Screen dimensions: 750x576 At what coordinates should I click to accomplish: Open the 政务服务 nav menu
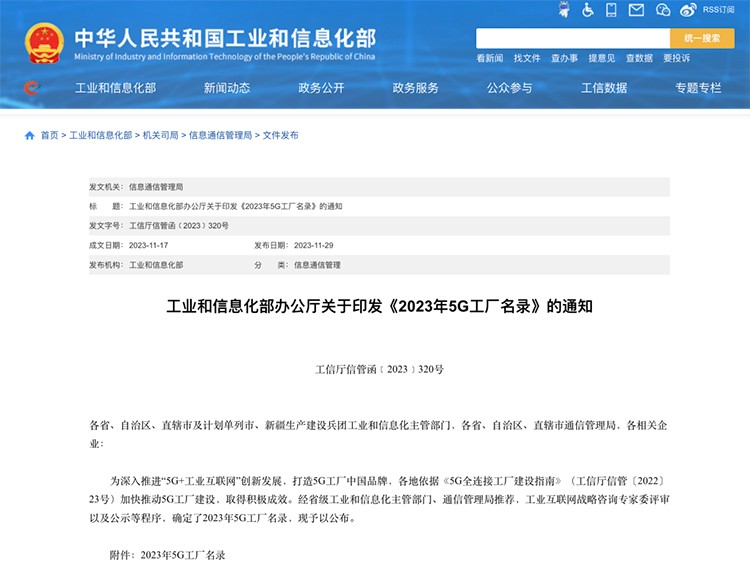click(415, 88)
